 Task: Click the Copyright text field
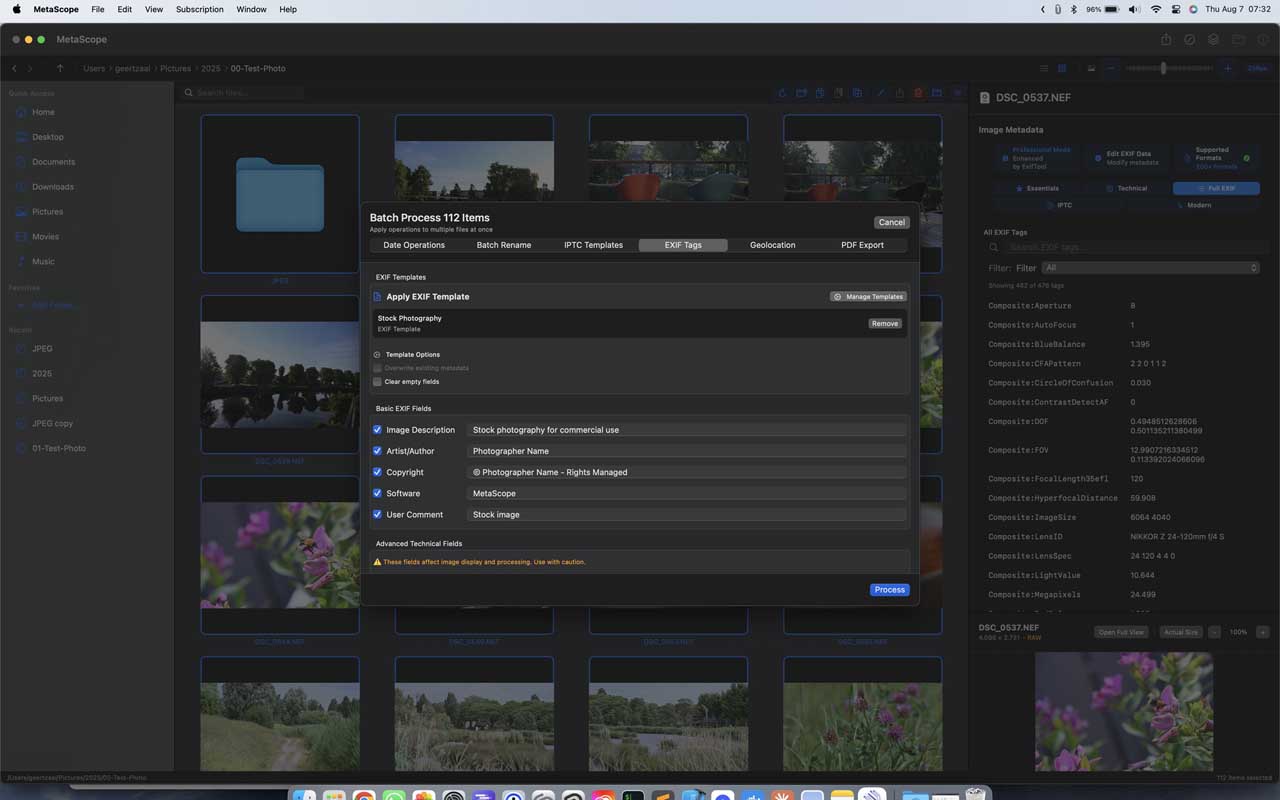coord(687,472)
